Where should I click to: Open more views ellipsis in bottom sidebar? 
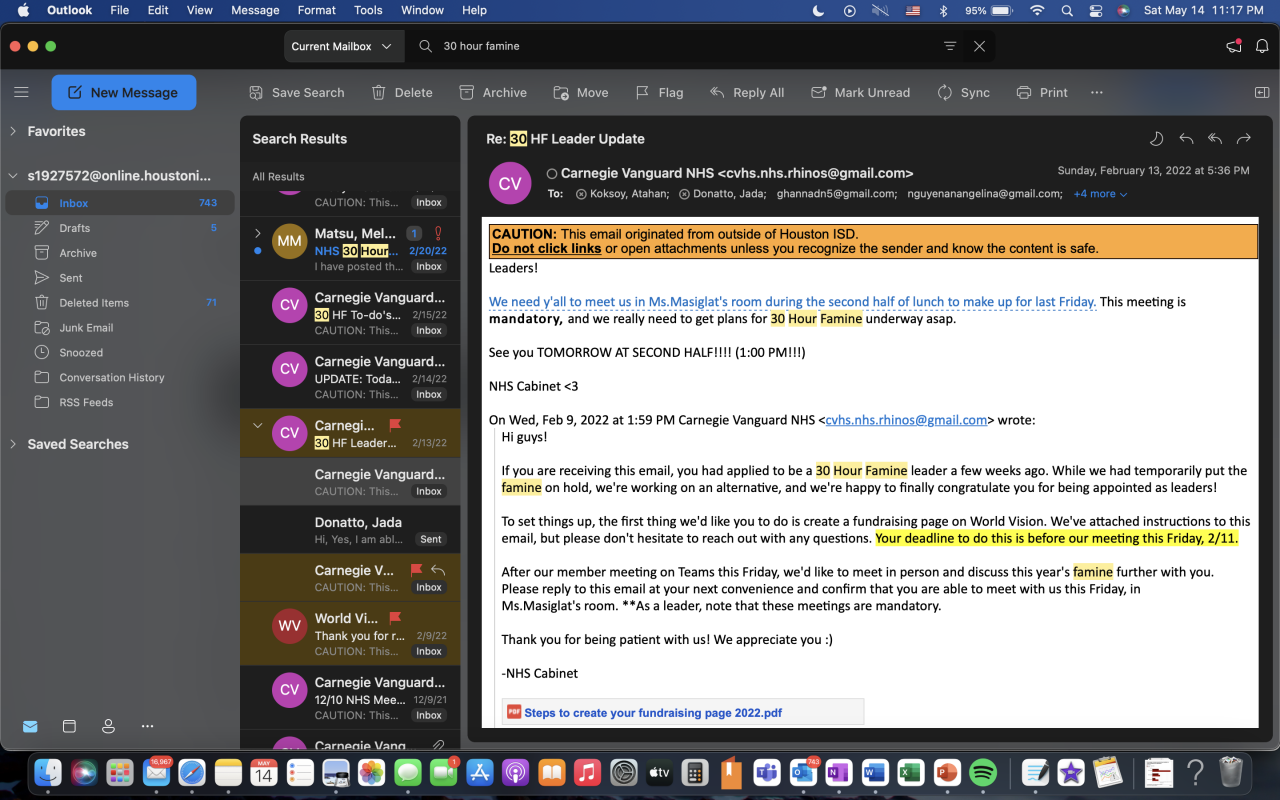tap(147, 726)
